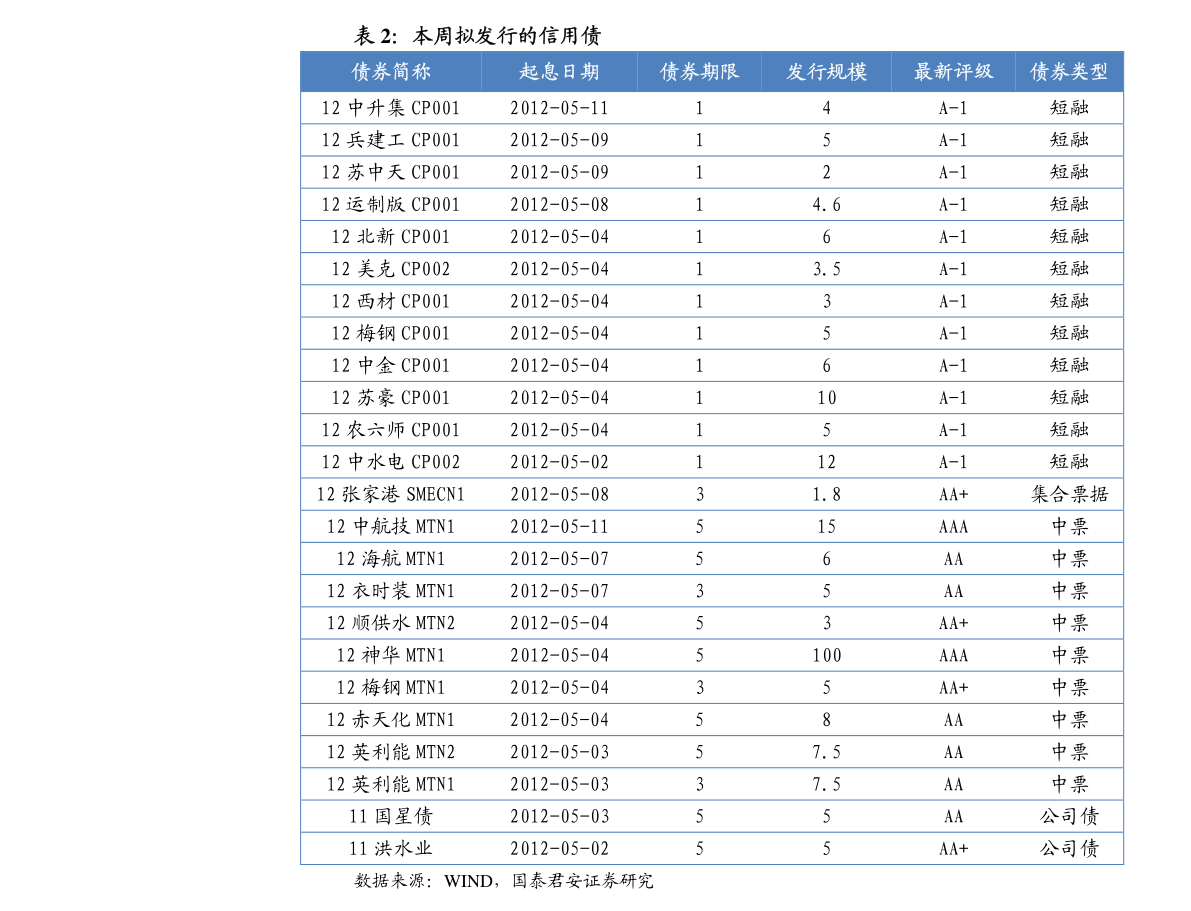The image size is (1191, 911).
Task: Click the 起息日期 column header
Action: point(560,72)
